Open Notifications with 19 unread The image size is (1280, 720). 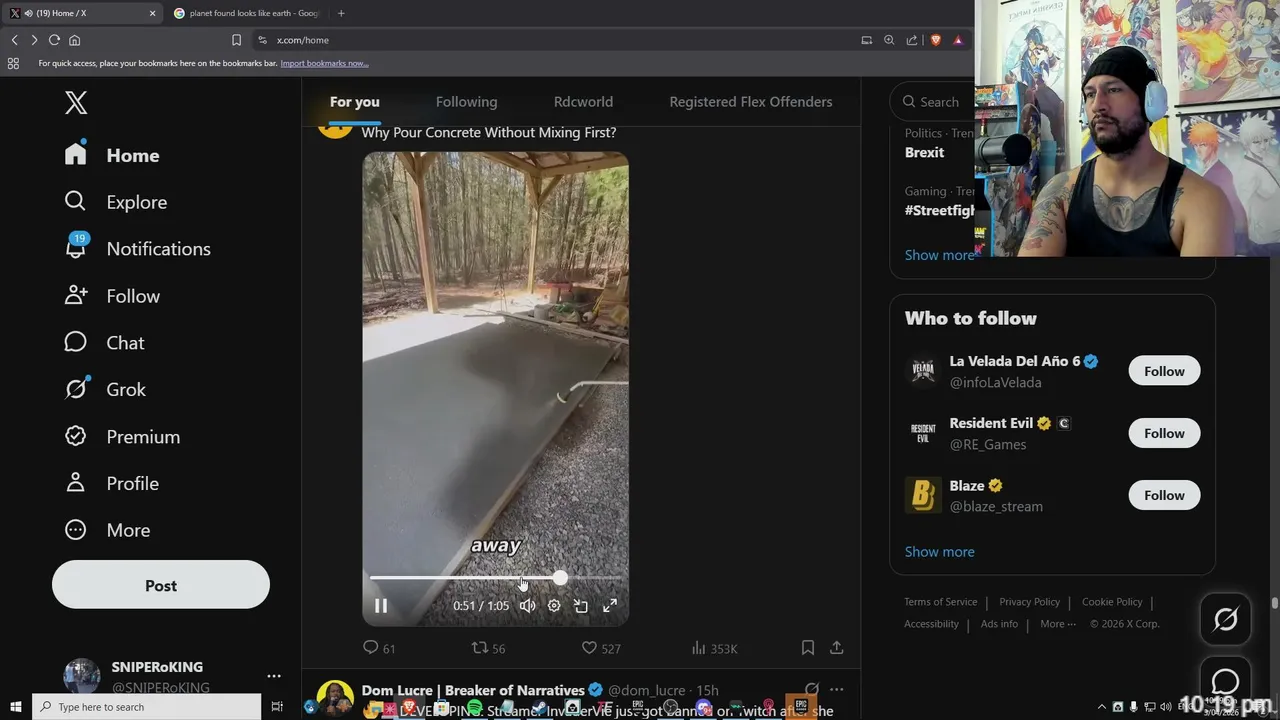pyautogui.click(x=137, y=249)
